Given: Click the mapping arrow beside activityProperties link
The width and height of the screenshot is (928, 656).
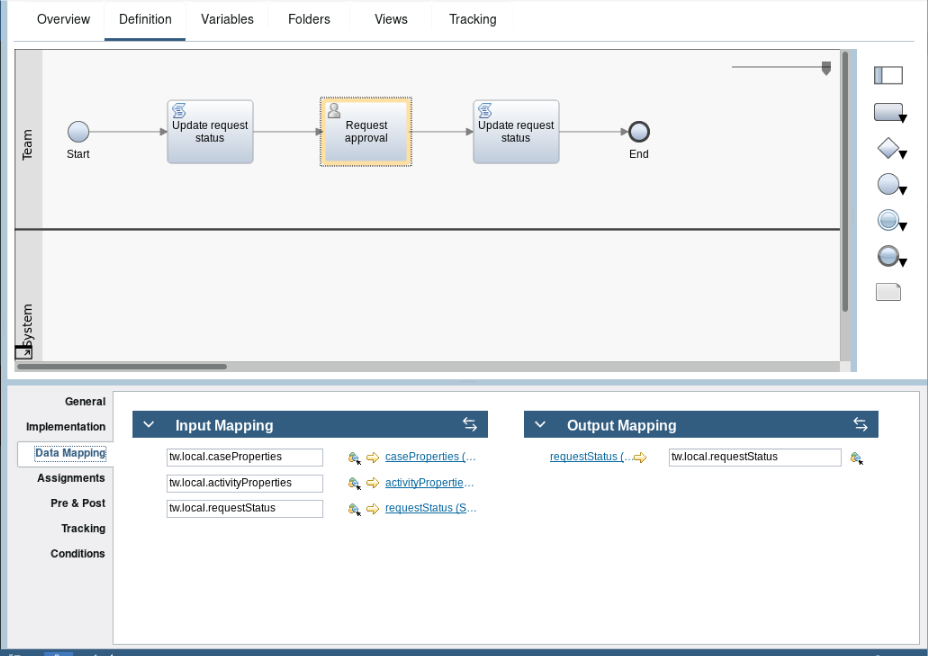Looking at the screenshot, I should 372,483.
